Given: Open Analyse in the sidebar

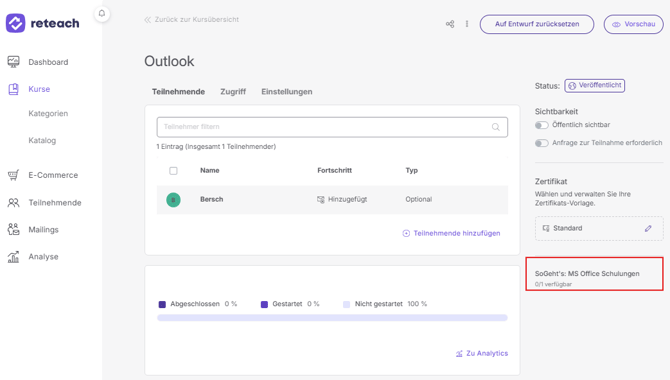Looking at the screenshot, I should 43,256.
